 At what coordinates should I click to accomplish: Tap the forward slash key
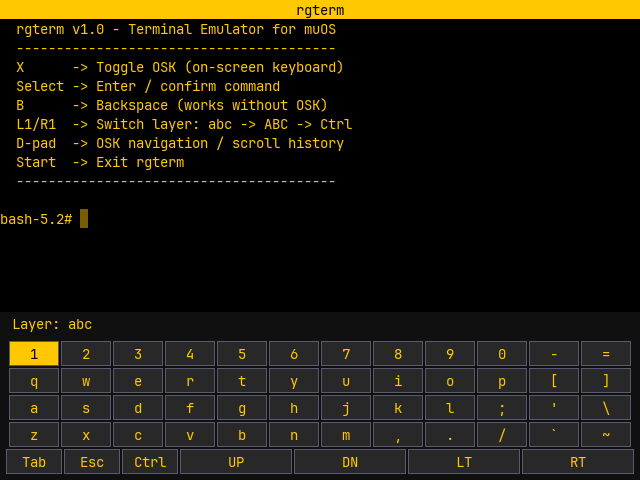click(502, 435)
